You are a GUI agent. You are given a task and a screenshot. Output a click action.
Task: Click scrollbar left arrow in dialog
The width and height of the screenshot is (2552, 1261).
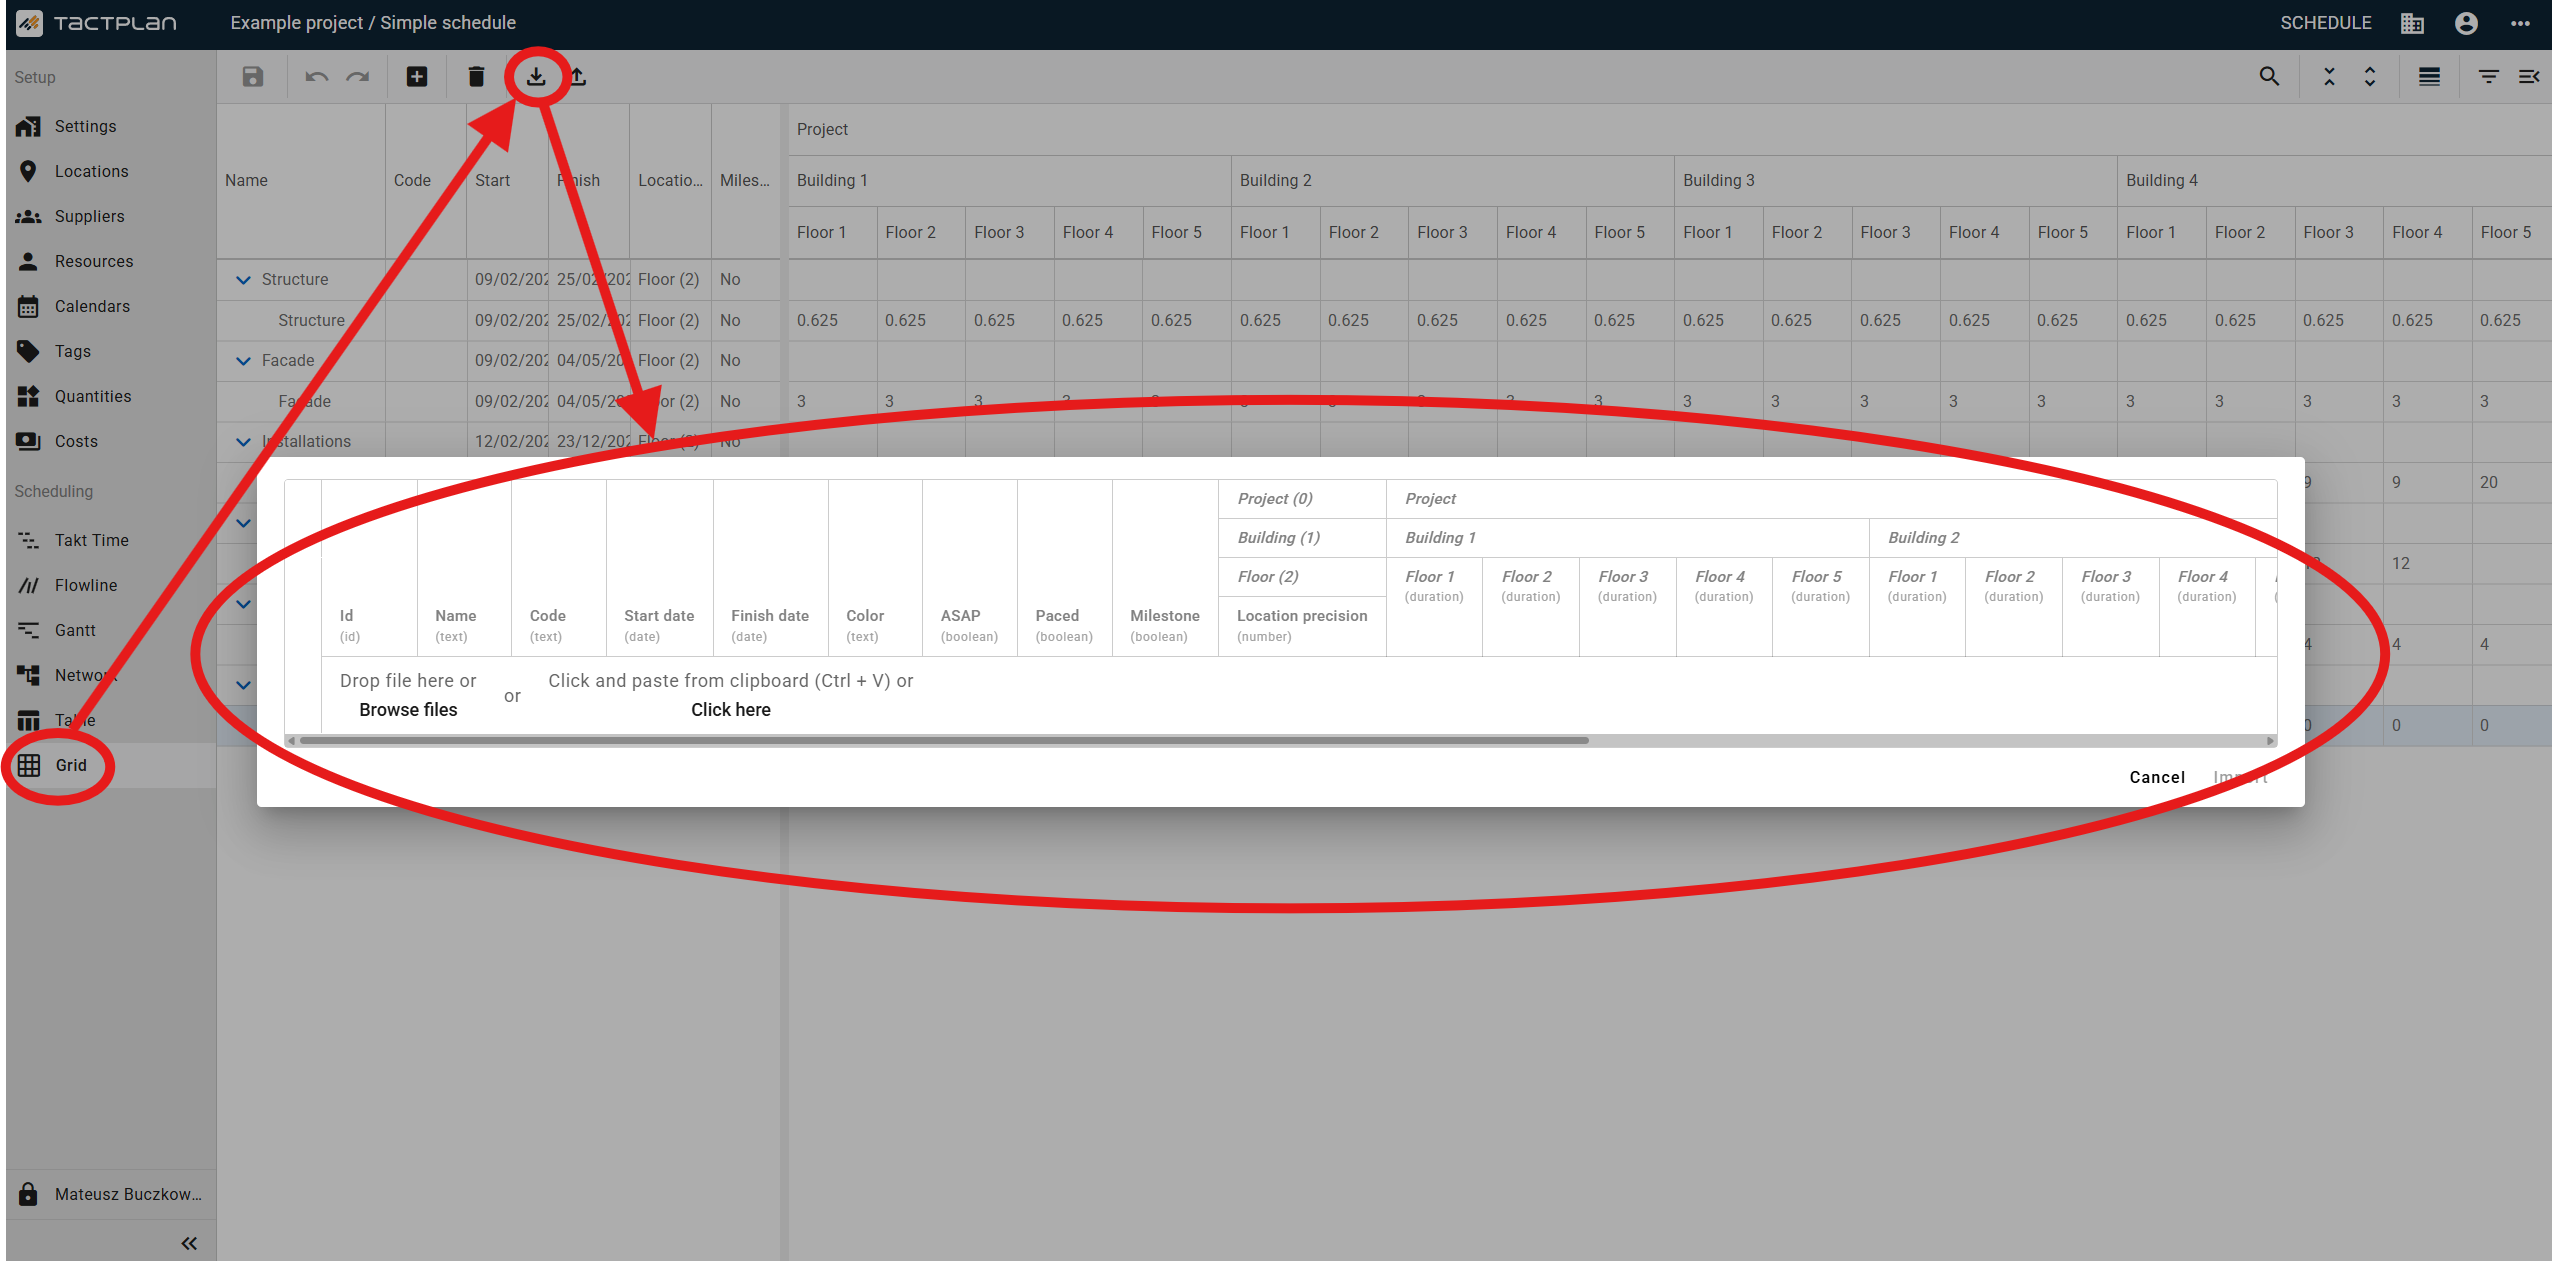(291, 741)
